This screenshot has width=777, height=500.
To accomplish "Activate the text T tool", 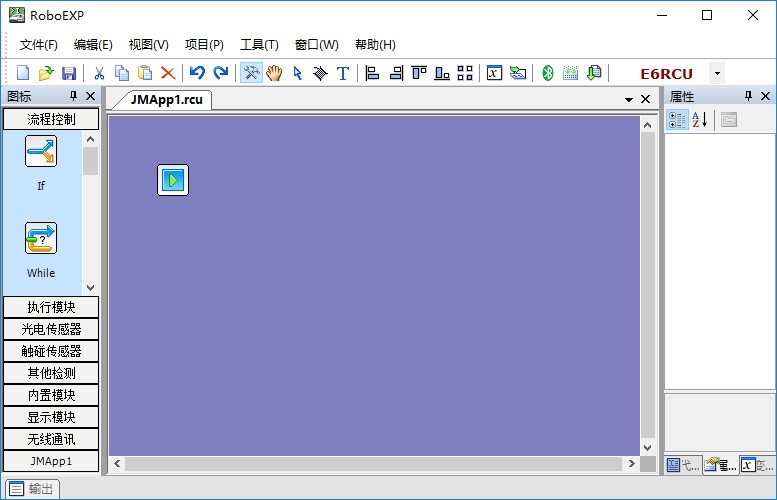I will point(343,73).
